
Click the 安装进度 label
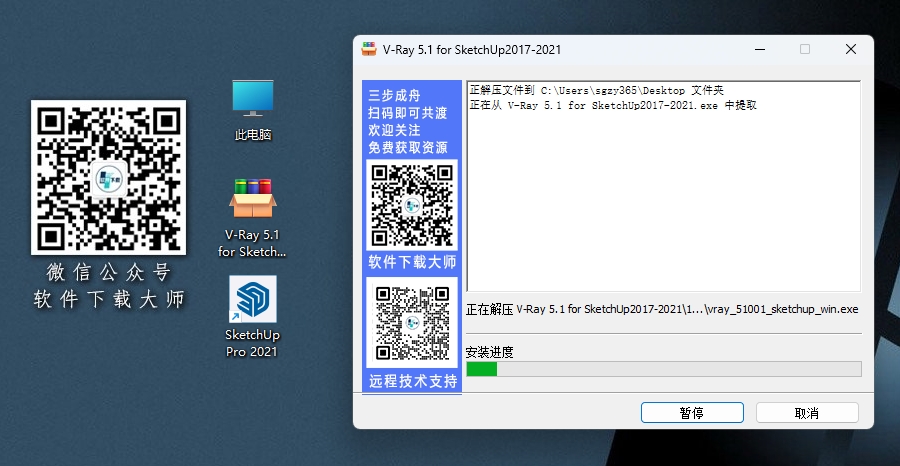(x=490, y=352)
